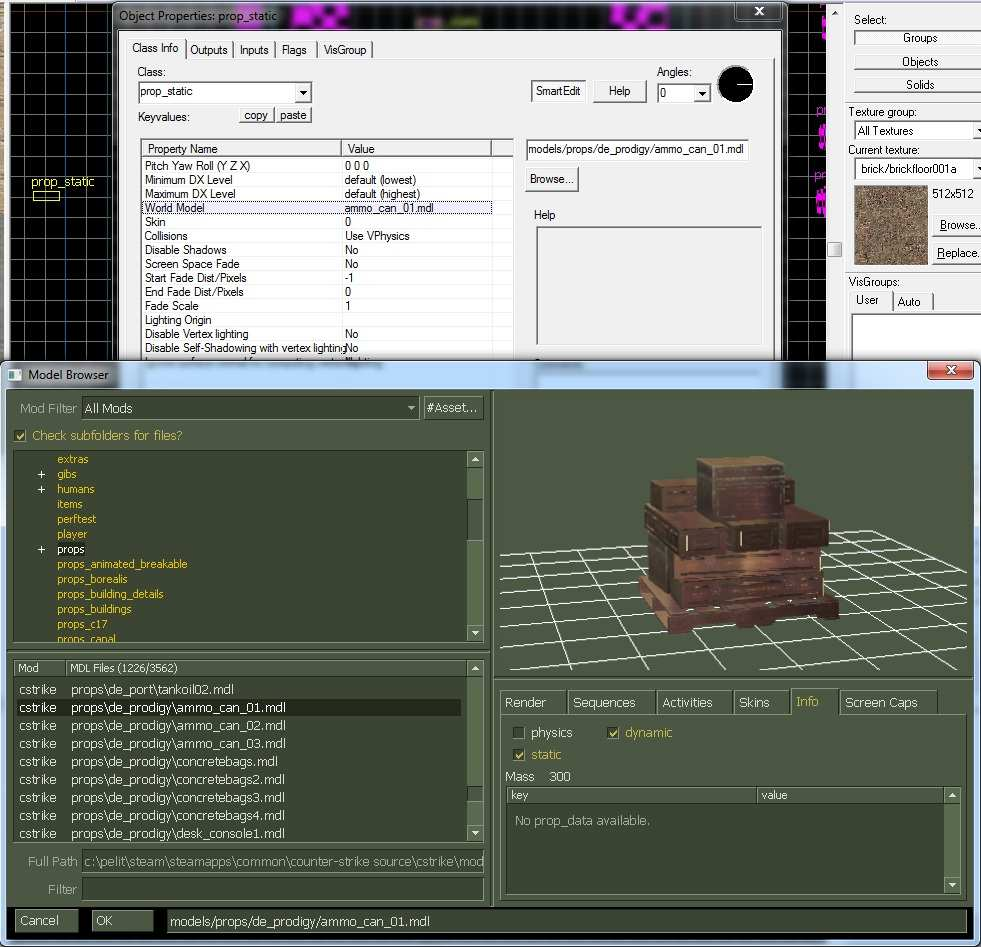Click the Browse button for World Model
This screenshot has width=981, height=947.
coord(552,179)
